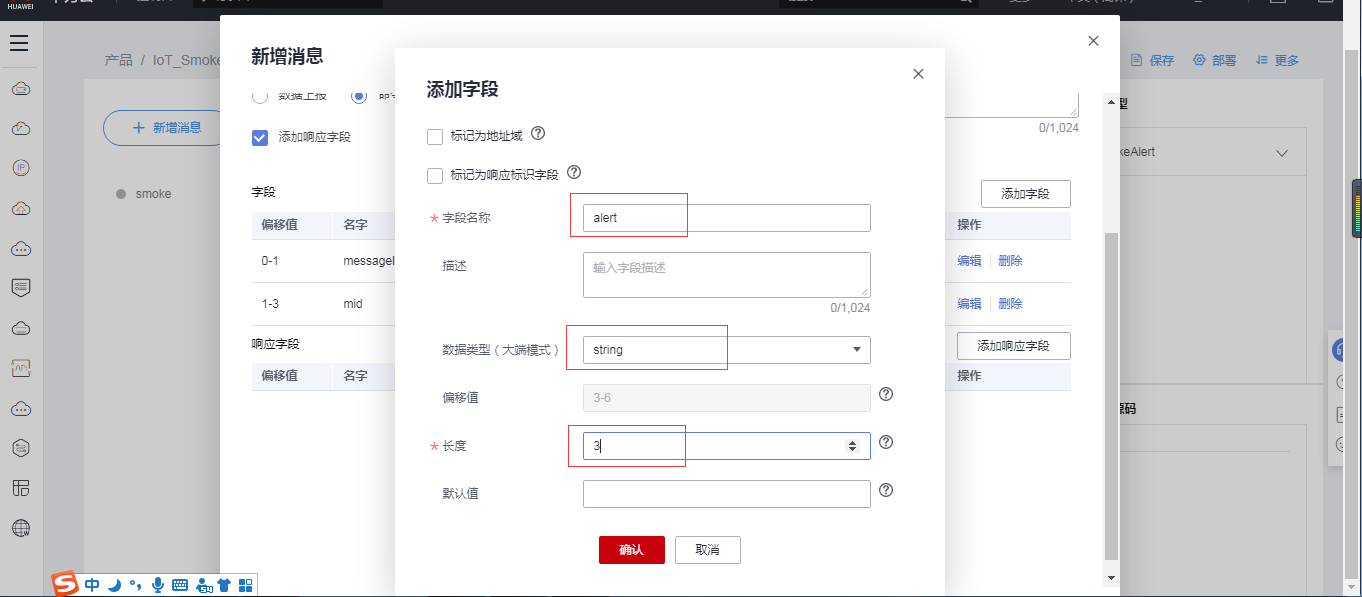Open the list panel sidebar icon
Screen dimensions: 1362x597
[x=20, y=288]
